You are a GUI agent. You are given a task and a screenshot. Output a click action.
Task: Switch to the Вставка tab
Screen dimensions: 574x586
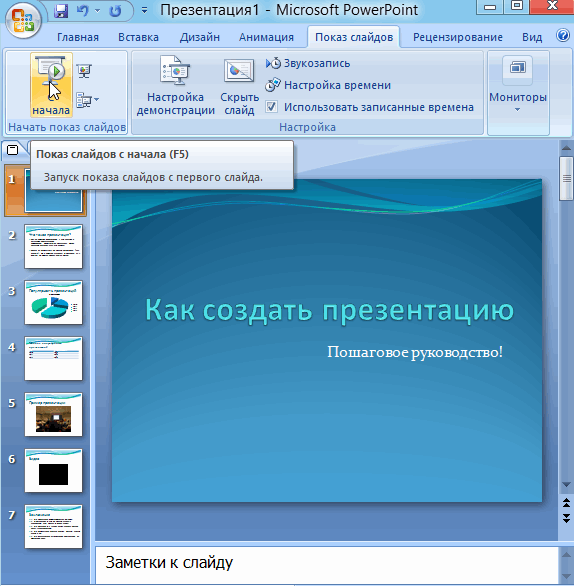(x=138, y=37)
